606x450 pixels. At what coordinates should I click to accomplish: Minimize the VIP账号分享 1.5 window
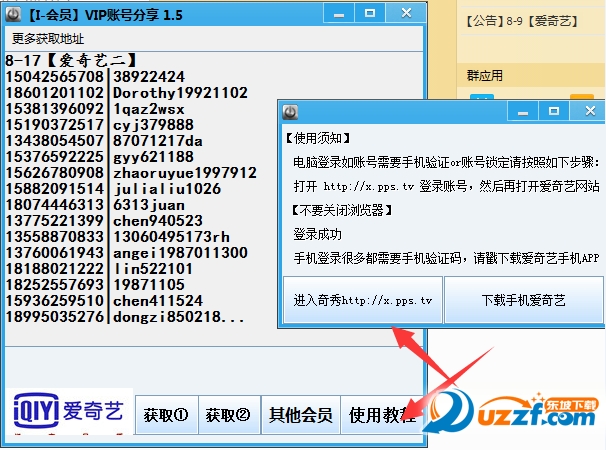[339, 14]
